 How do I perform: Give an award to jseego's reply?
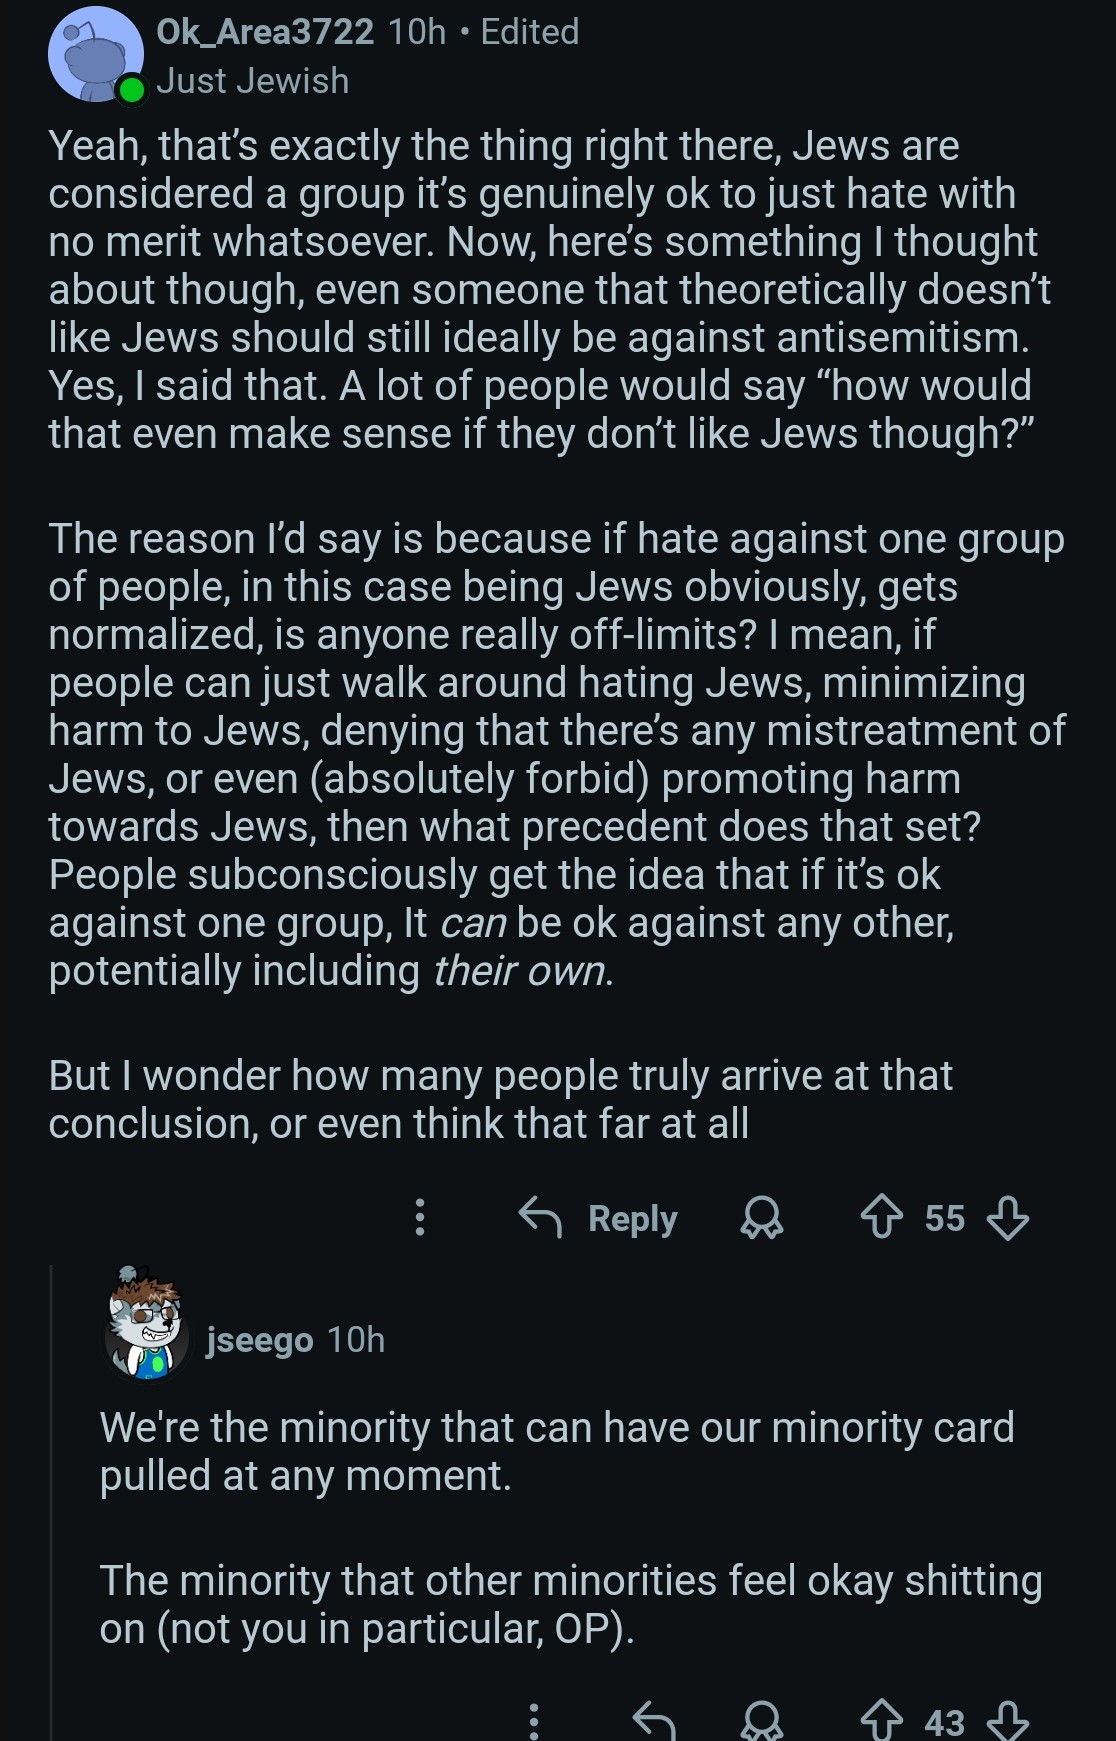point(761,1720)
